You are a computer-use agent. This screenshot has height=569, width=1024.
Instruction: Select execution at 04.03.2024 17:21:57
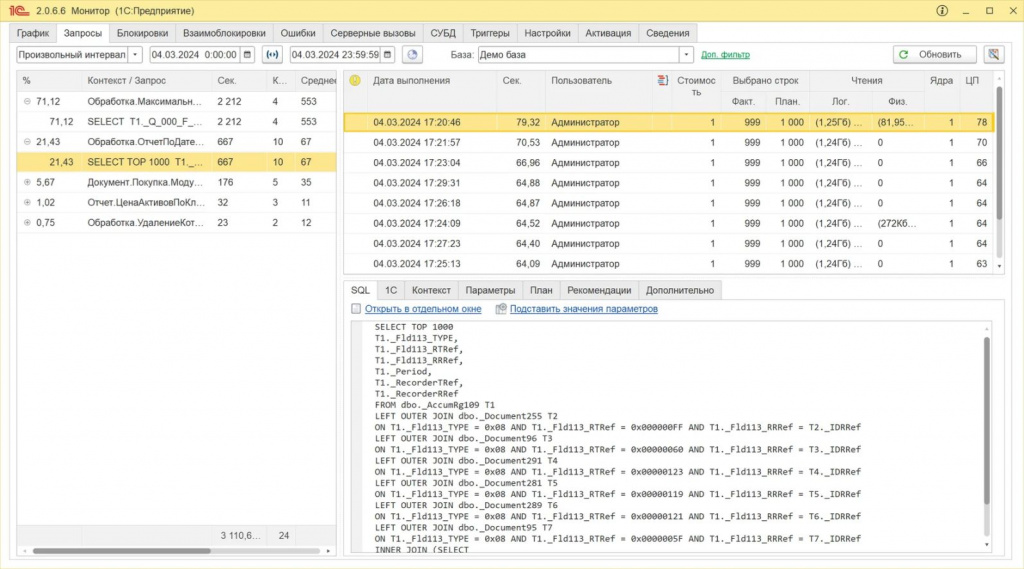pos(669,142)
